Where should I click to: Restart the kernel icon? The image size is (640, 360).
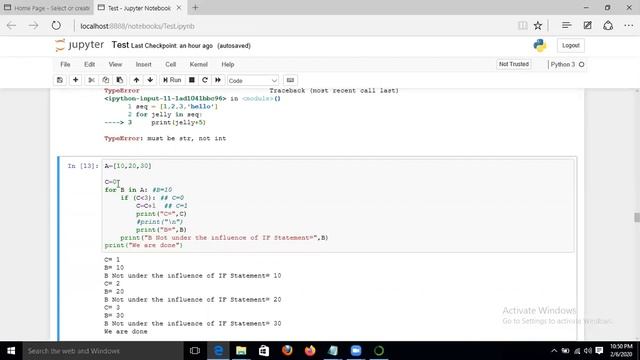(205, 80)
